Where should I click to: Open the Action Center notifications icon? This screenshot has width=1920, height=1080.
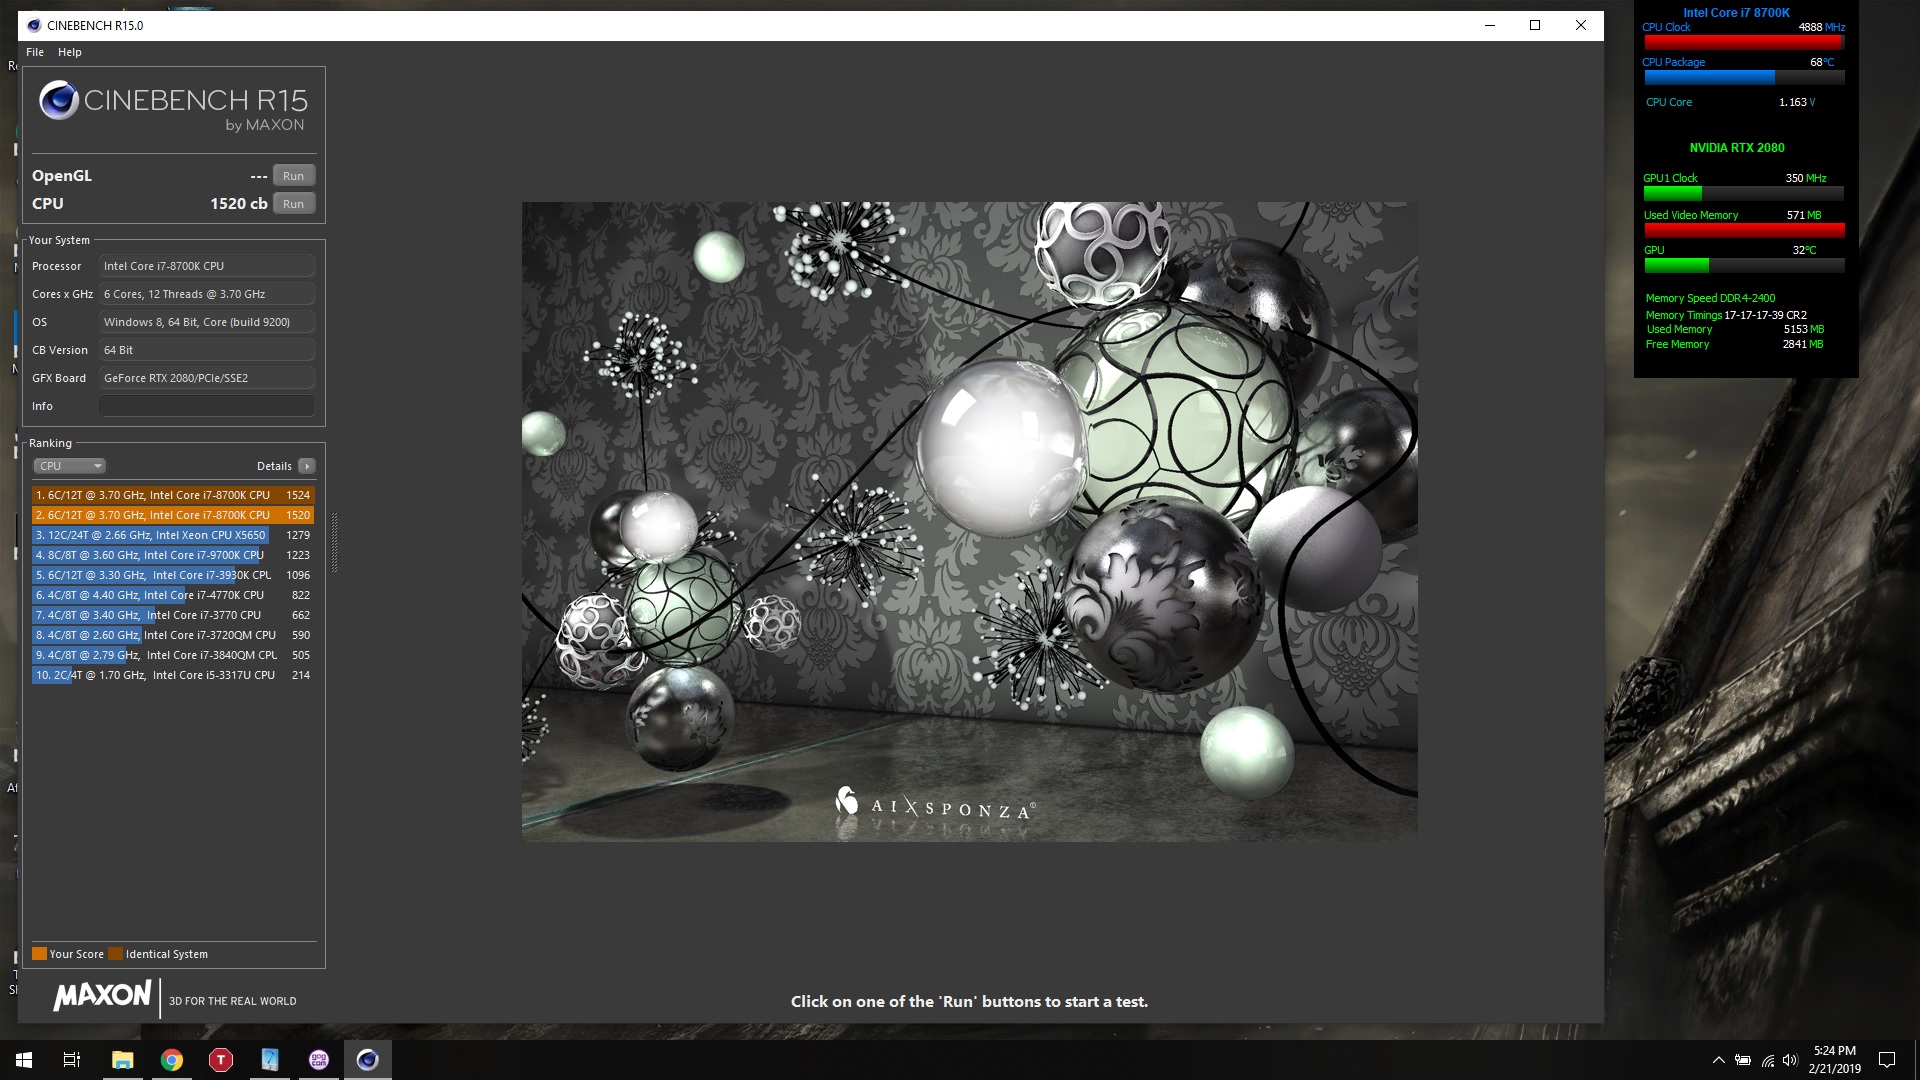[x=1887, y=1060]
